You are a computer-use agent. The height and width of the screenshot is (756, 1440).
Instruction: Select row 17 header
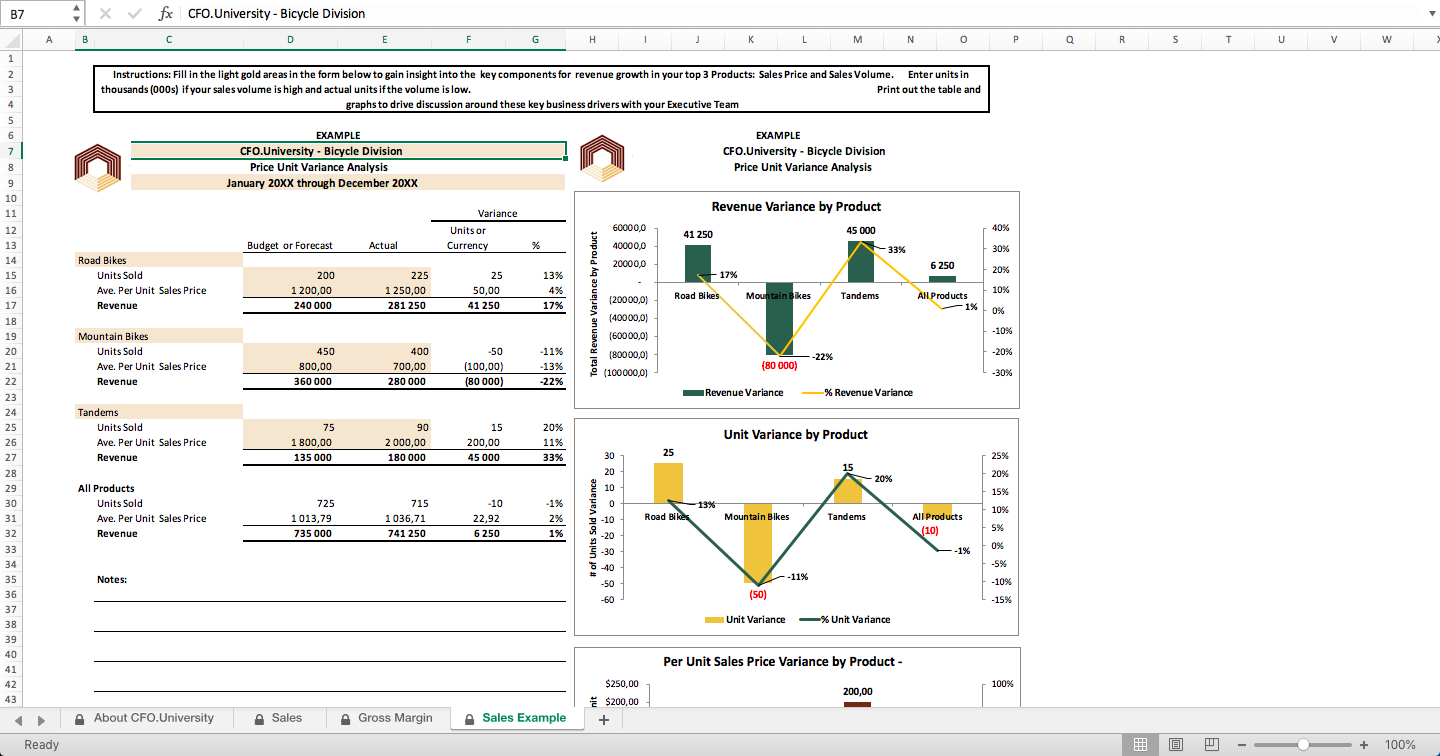10,306
